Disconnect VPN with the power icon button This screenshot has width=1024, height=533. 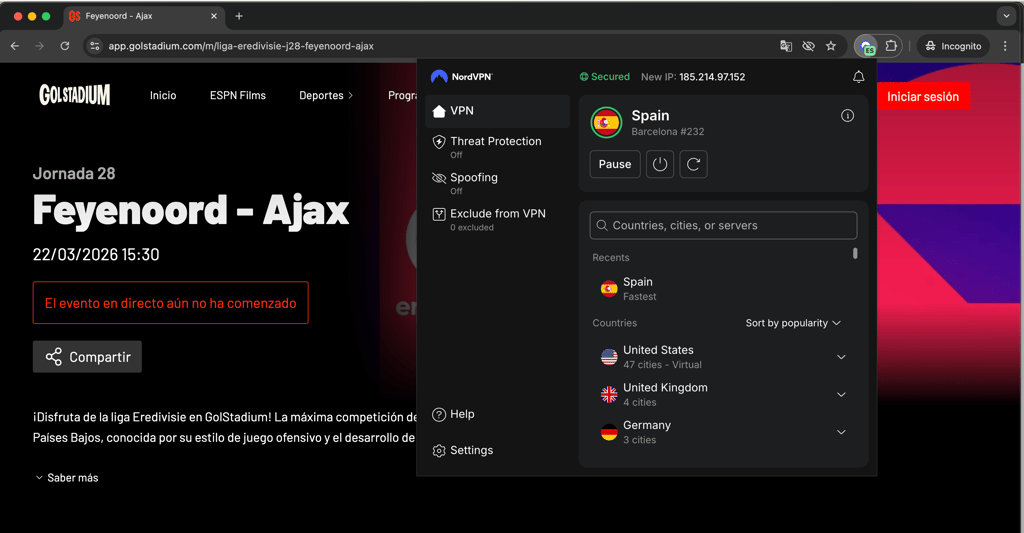tap(660, 164)
